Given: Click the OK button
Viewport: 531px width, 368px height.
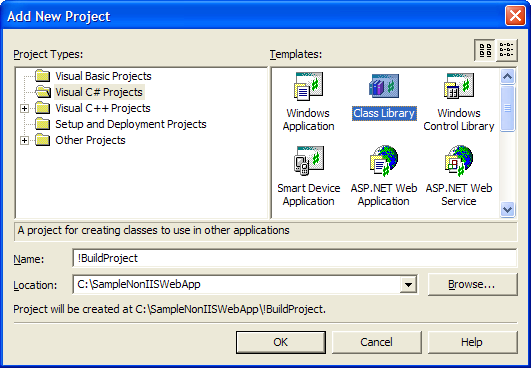Looking at the screenshot, I should click(x=281, y=342).
